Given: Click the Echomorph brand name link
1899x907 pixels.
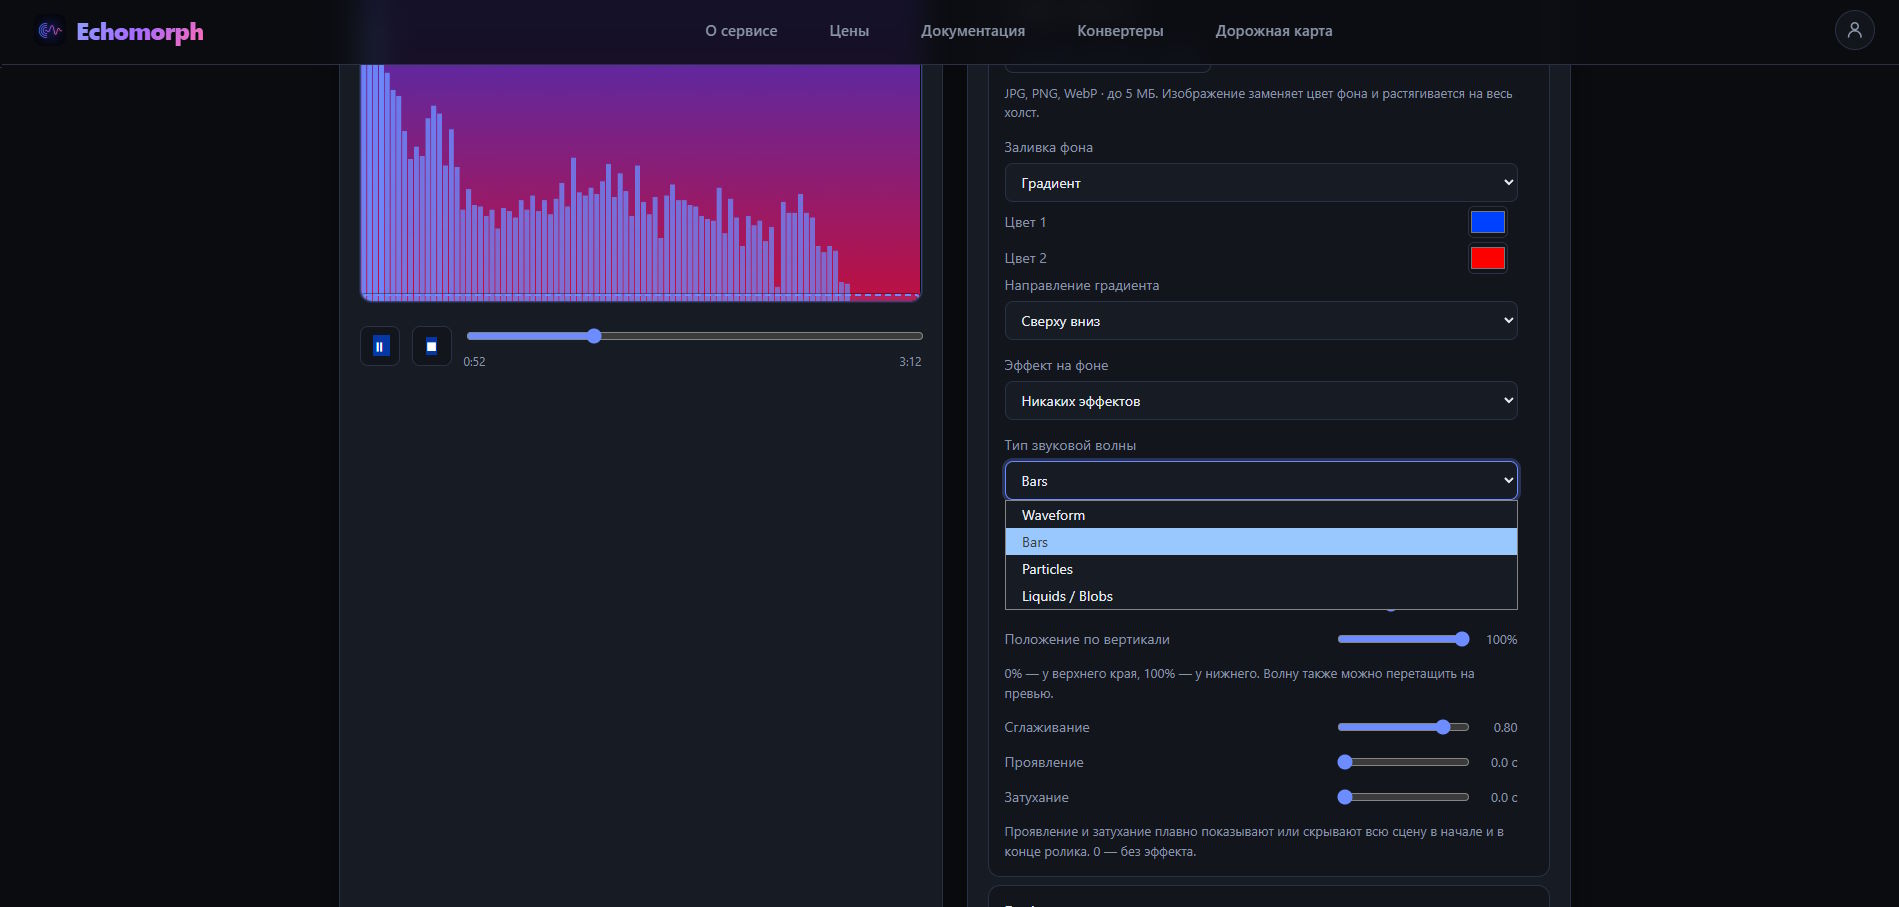Looking at the screenshot, I should (140, 32).
